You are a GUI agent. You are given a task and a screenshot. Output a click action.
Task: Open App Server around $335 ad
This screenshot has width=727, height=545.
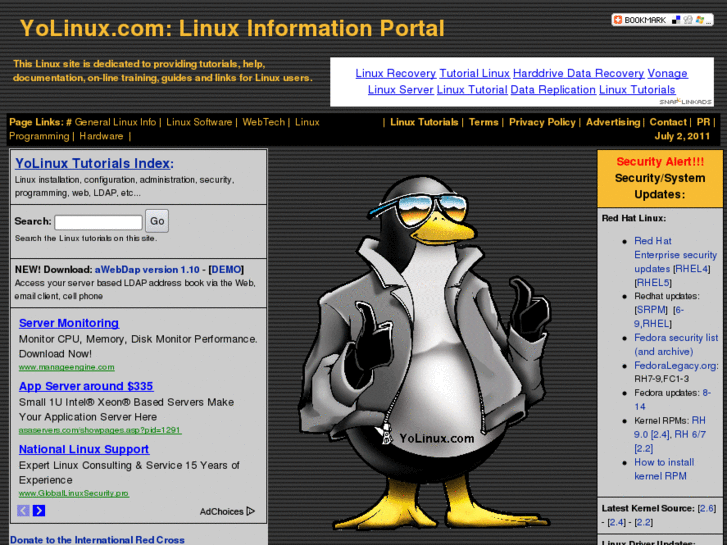click(86, 386)
